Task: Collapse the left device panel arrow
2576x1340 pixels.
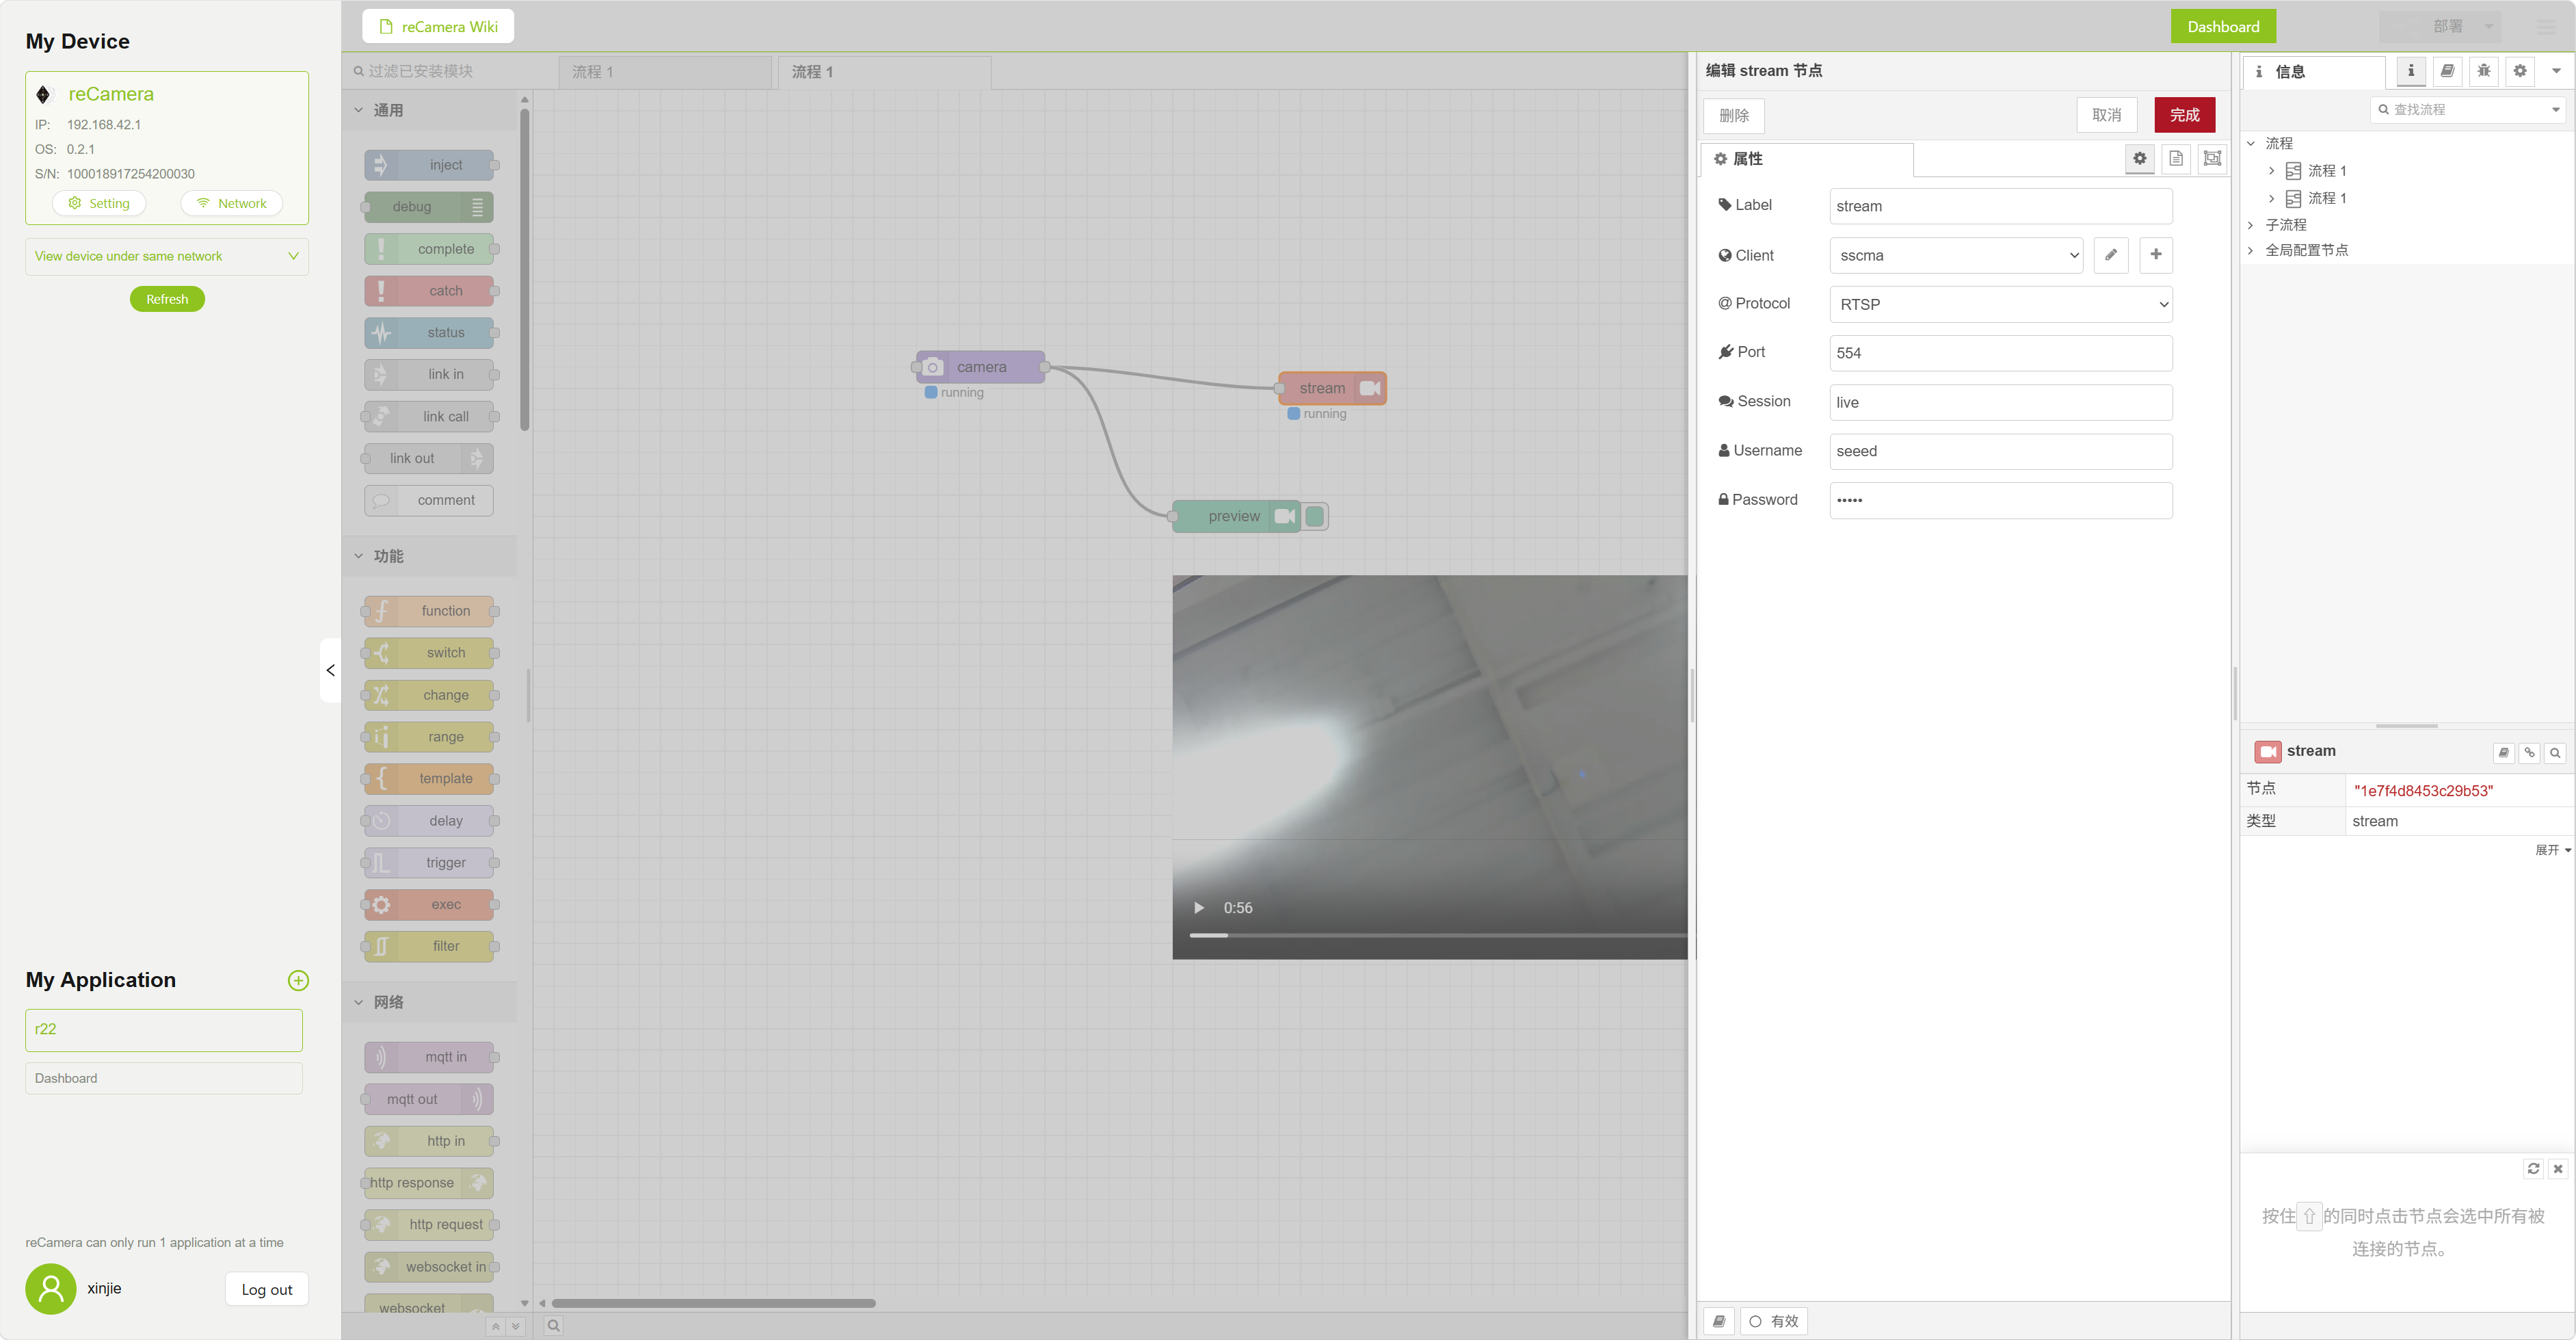Action: (330, 670)
